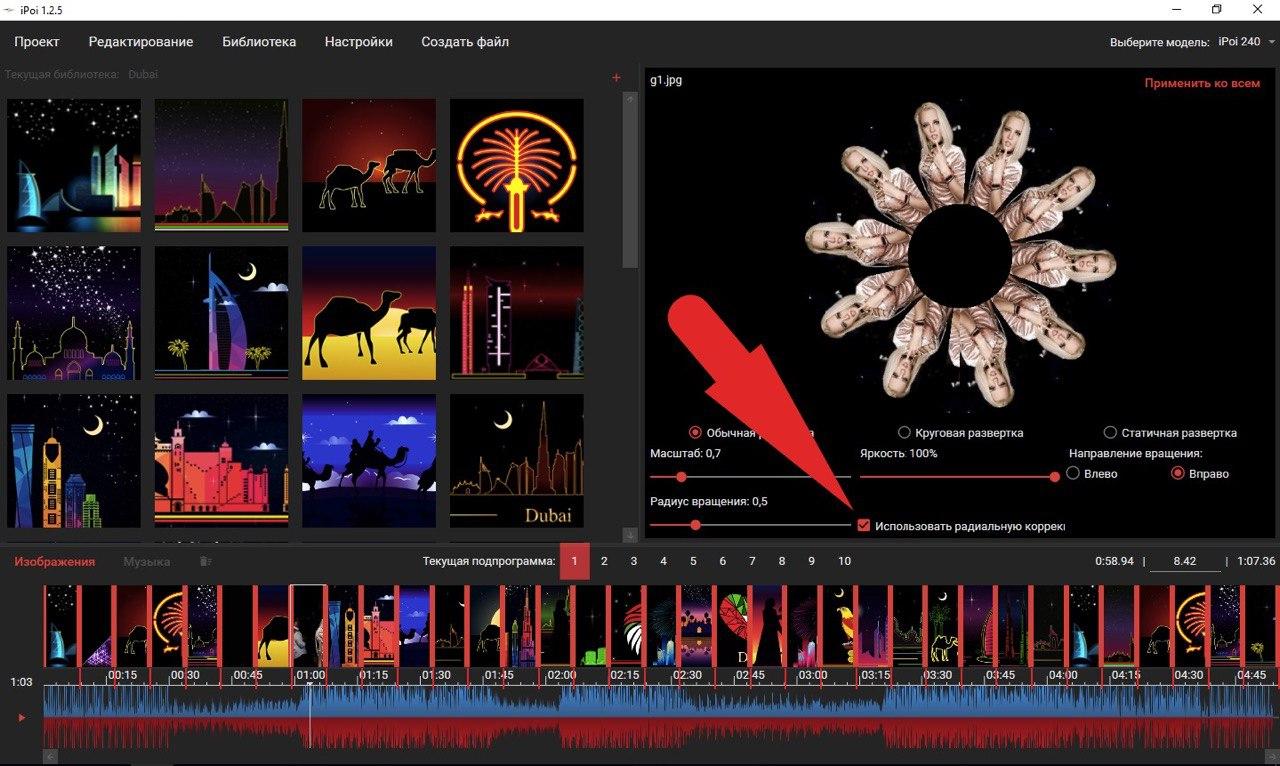Switch to subprogram 5

pos(693,561)
